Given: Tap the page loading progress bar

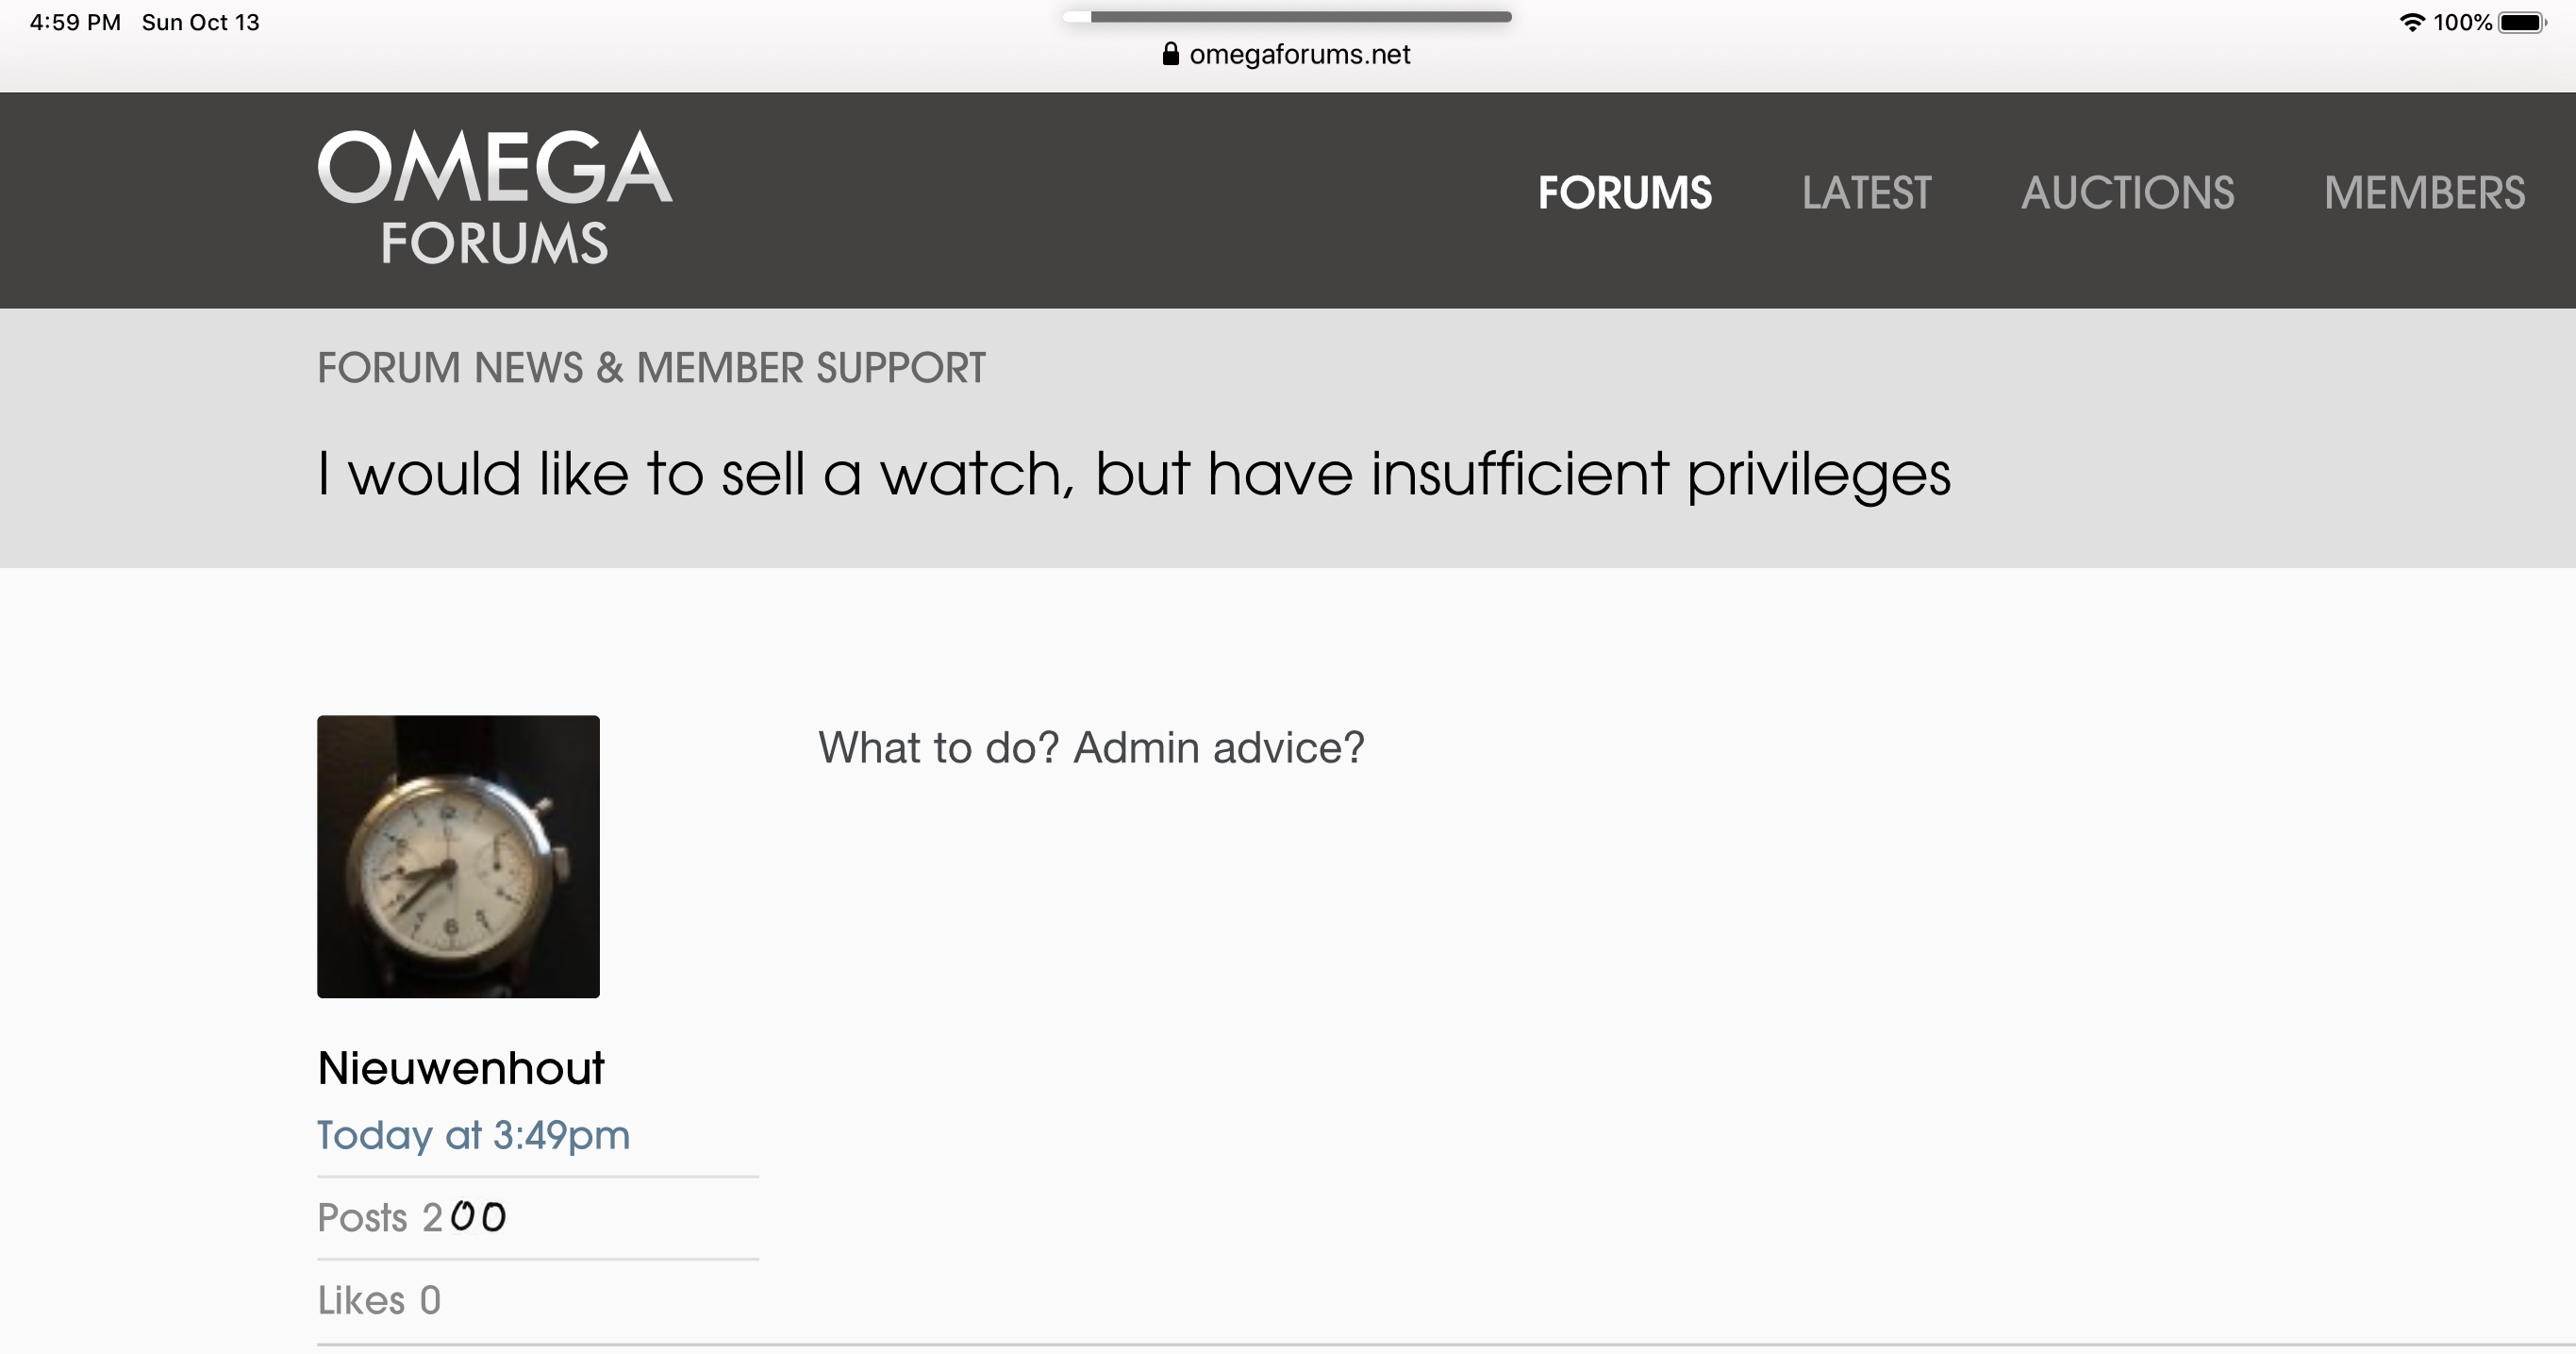Looking at the screenshot, I should tap(1287, 17).
